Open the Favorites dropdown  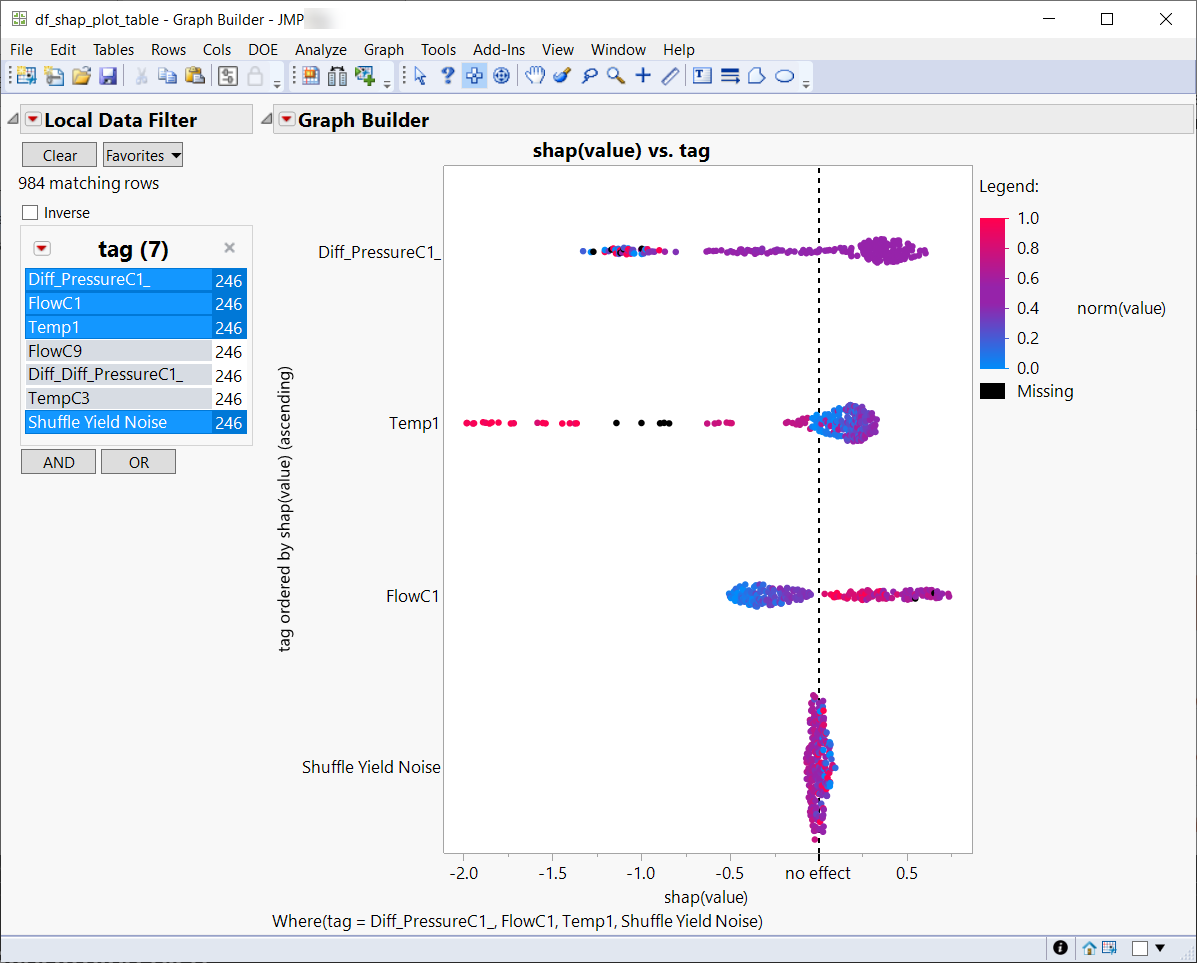(143, 155)
